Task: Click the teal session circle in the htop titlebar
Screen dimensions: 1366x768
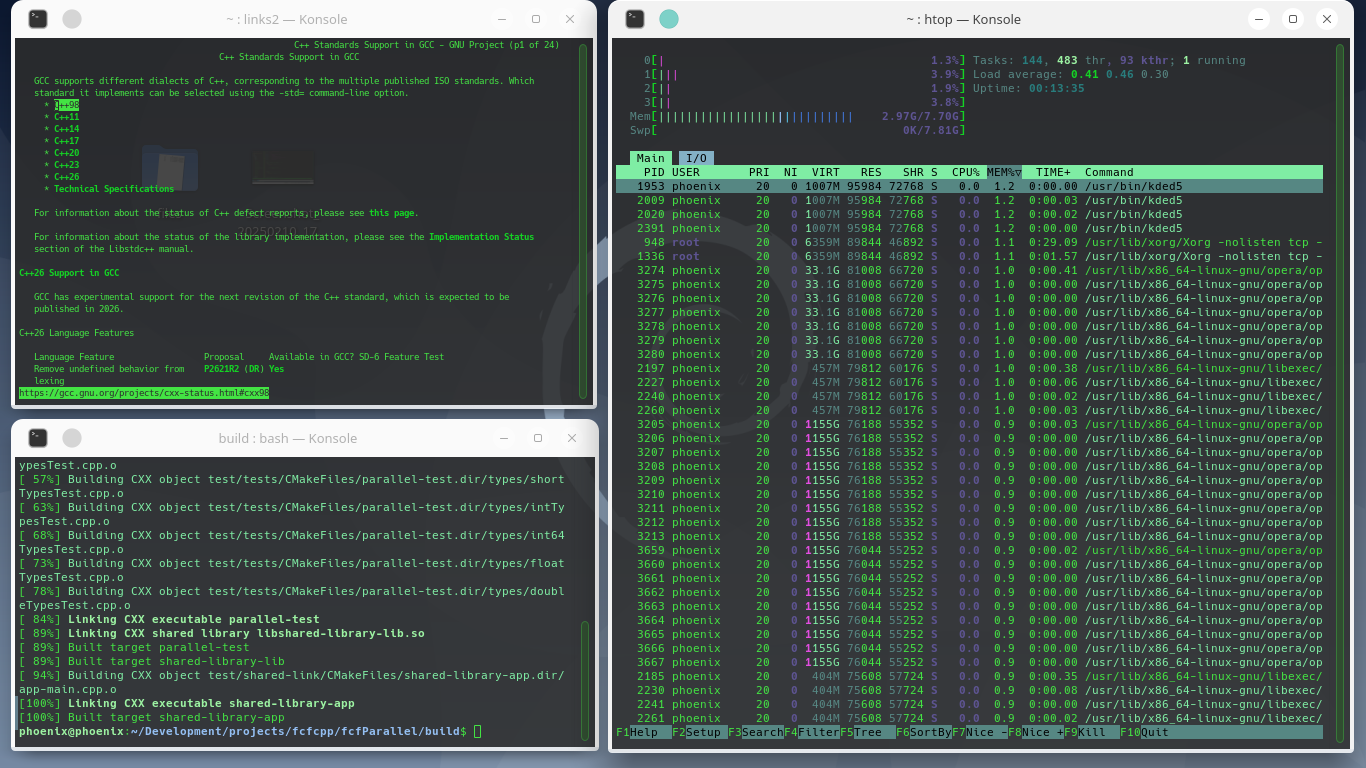Action: pyautogui.click(x=668, y=18)
